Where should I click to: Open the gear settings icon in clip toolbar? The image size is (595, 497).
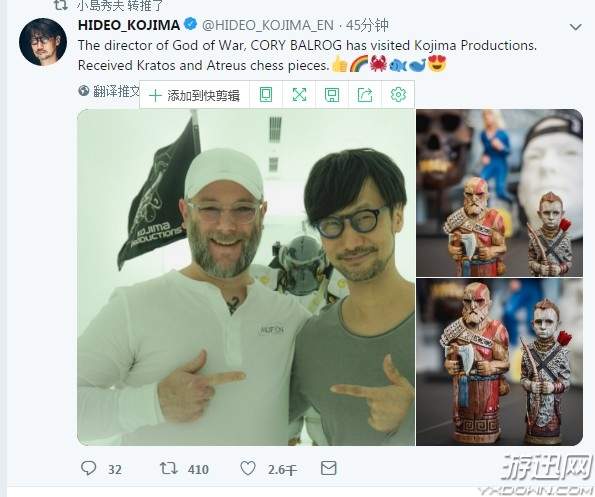pos(398,94)
